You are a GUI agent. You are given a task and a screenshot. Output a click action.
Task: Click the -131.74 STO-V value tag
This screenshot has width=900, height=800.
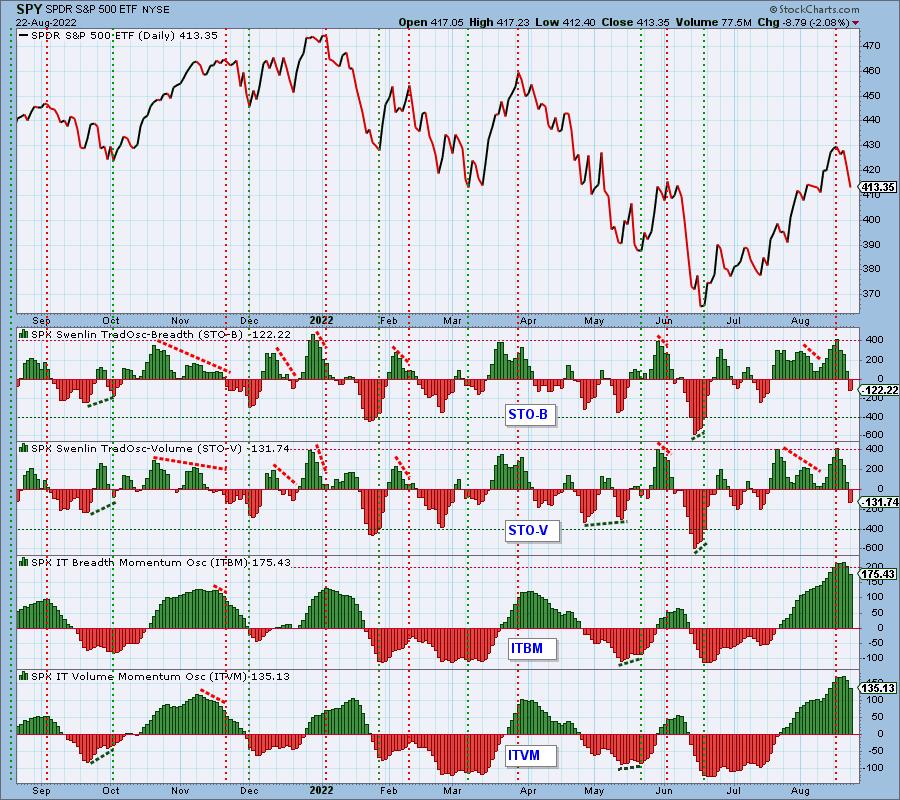click(879, 502)
